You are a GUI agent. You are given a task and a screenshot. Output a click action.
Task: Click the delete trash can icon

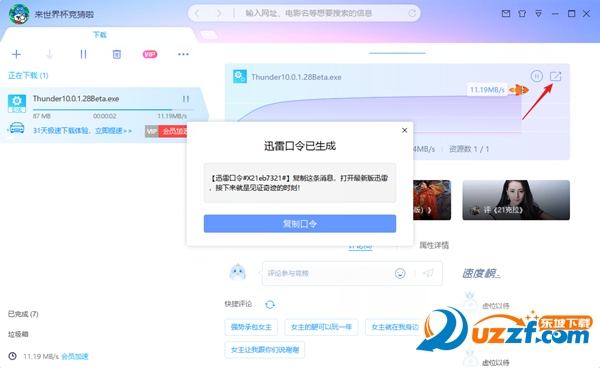(x=117, y=54)
